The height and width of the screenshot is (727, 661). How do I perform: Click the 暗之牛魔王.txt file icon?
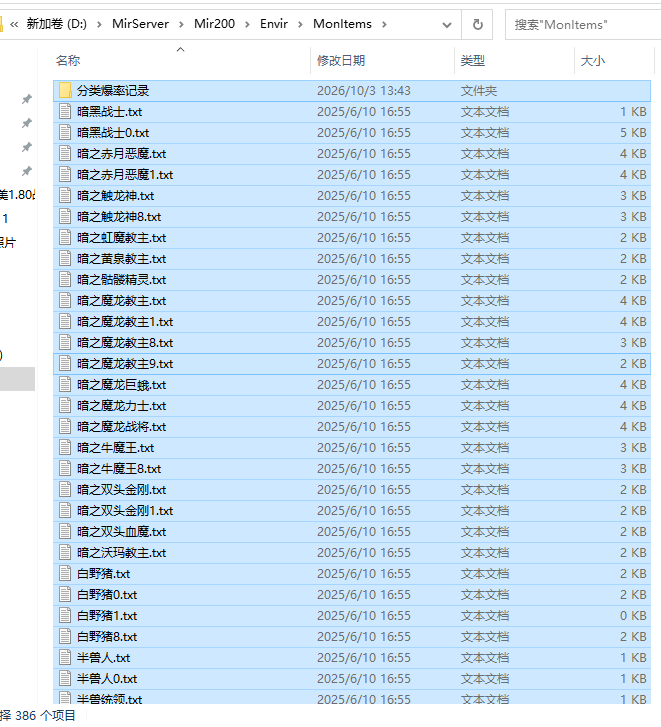(65, 447)
